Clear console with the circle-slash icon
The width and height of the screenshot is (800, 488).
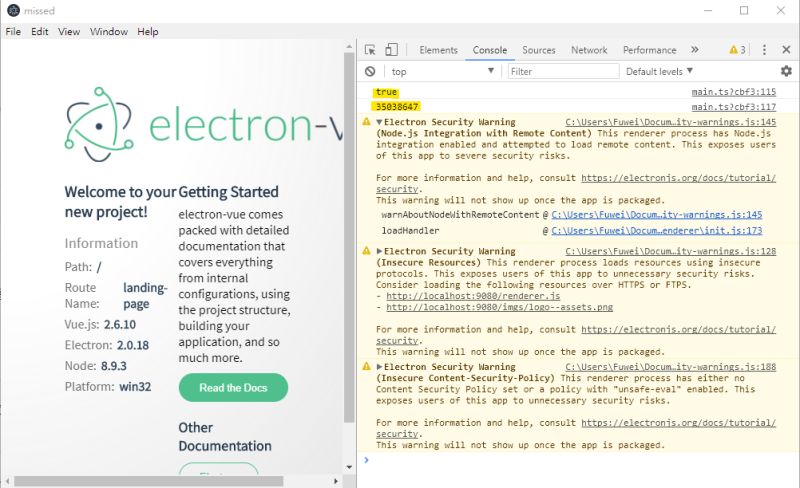click(370, 71)
